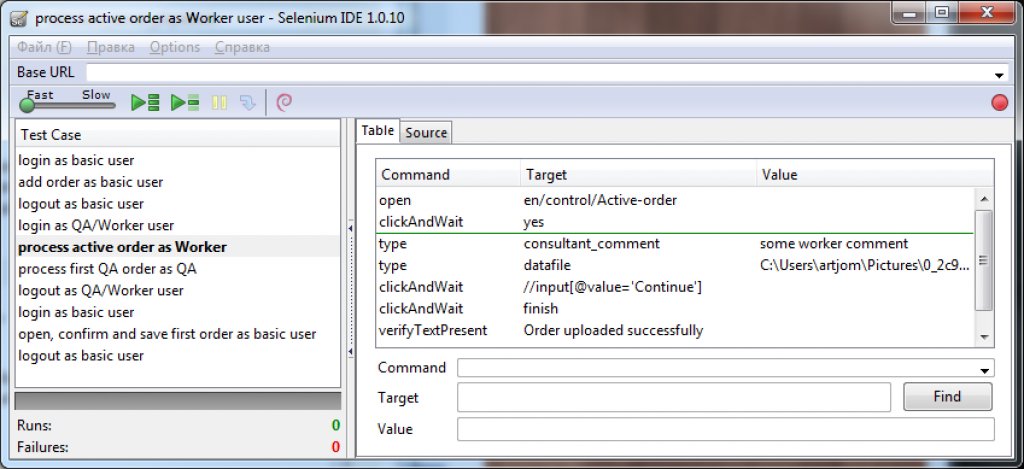This screenshot has height=469, width=1024.
Task: Click the Fast/Slow speed slider knob
Action: [27, 105]
